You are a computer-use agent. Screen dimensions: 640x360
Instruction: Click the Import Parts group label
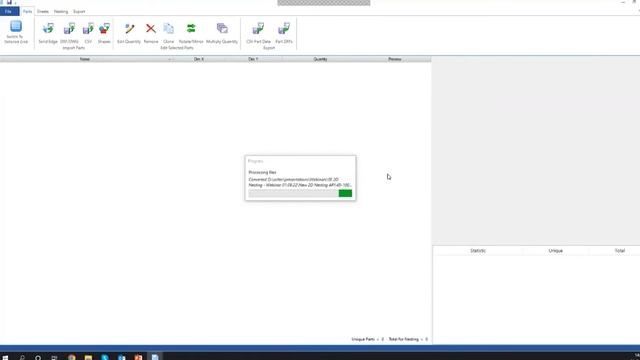click(x=74, y=48)
